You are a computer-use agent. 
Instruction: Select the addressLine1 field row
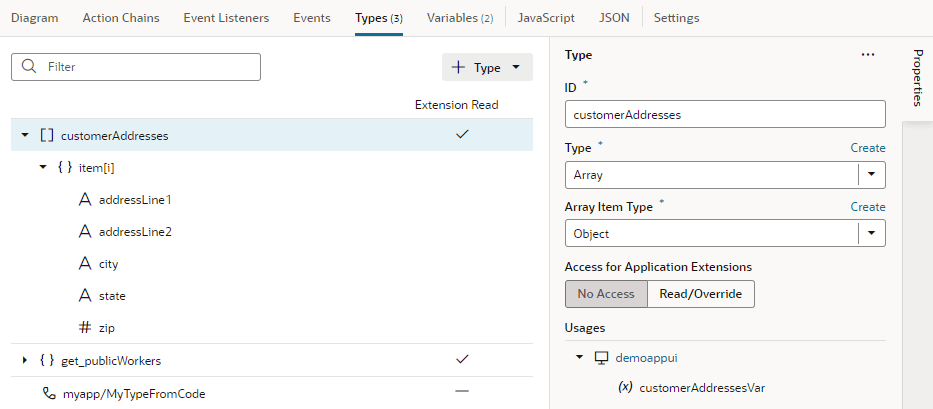[272, 200]
